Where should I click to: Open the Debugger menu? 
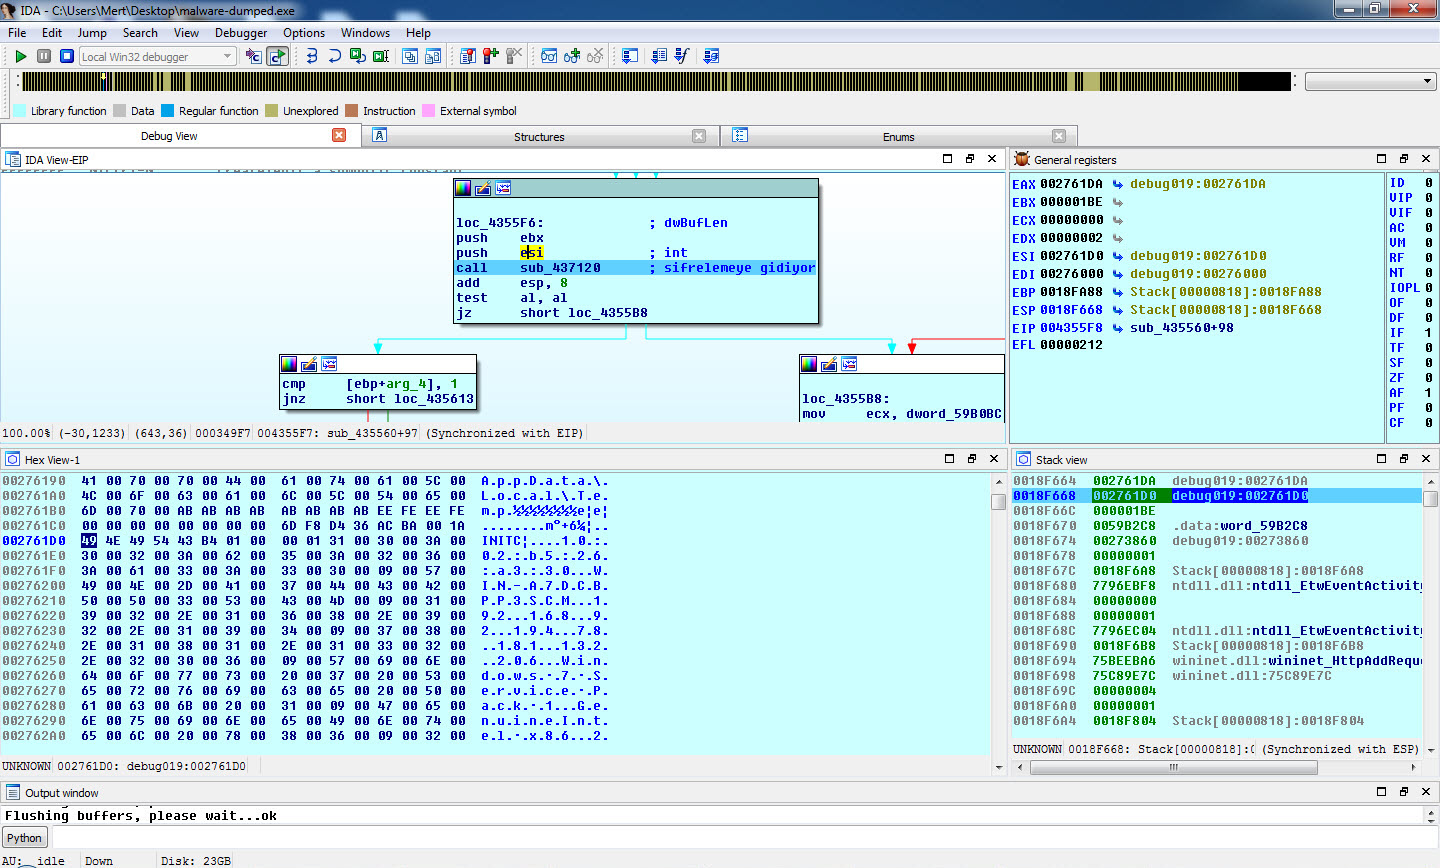241,32
